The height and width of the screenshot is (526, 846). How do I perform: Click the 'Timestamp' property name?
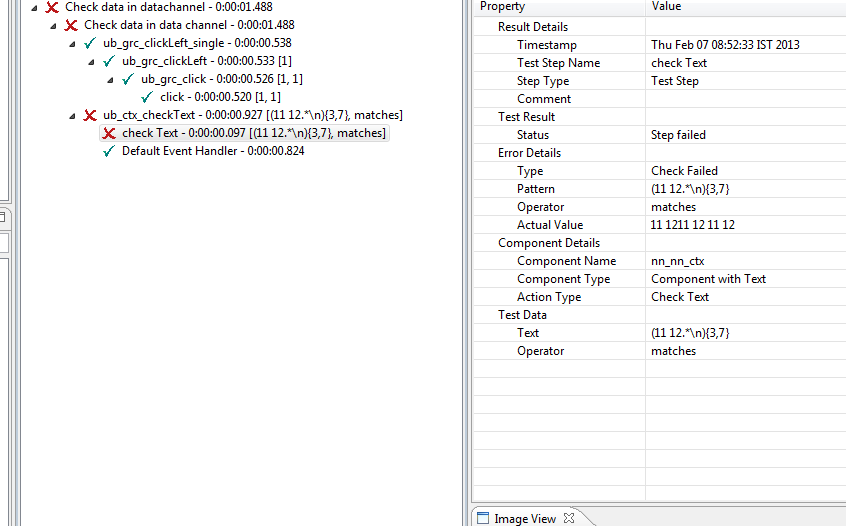(x=547, y=45)
